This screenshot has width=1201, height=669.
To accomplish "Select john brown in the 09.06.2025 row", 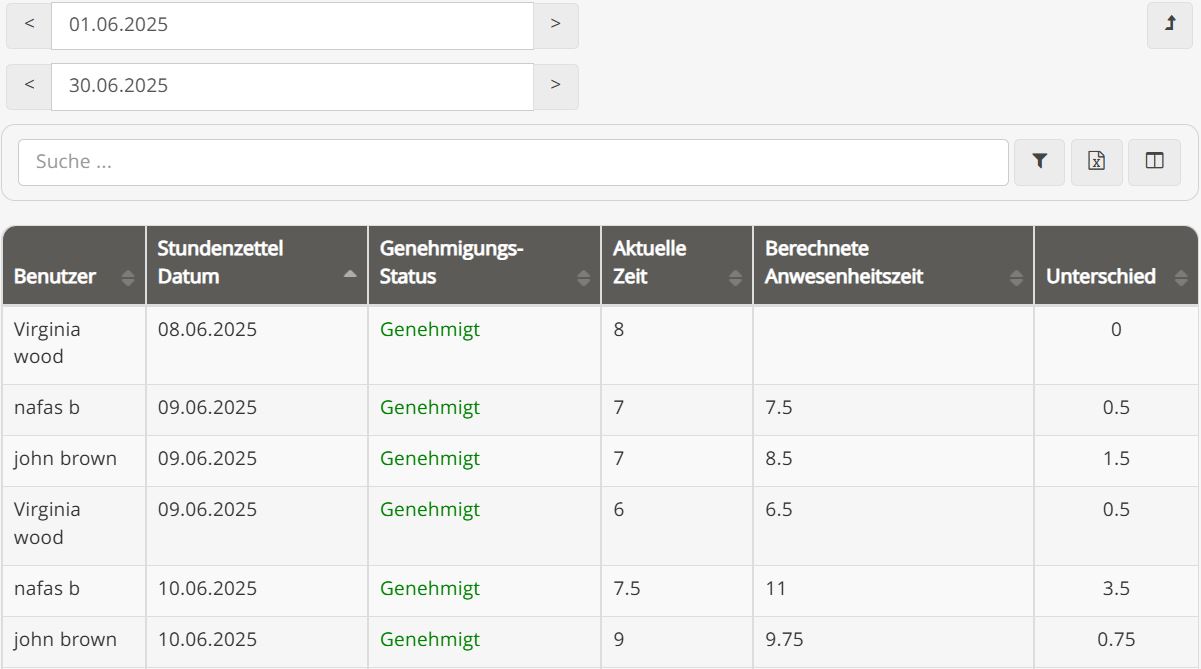I will point(65,458).
